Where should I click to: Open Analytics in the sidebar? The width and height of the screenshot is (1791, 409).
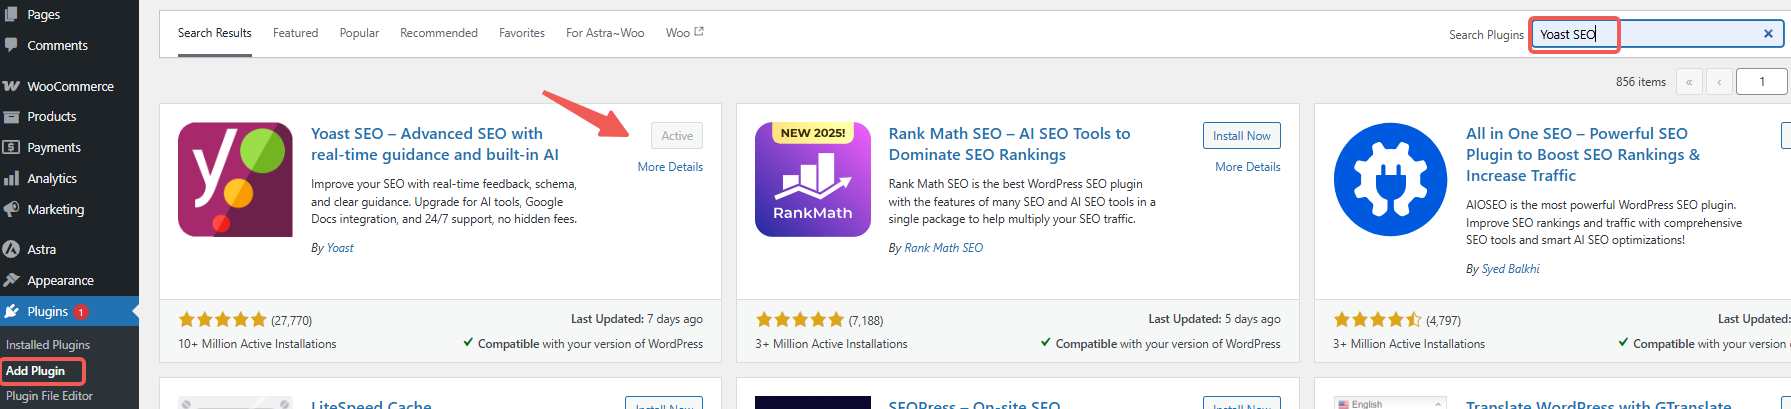[x=52, y=178]
